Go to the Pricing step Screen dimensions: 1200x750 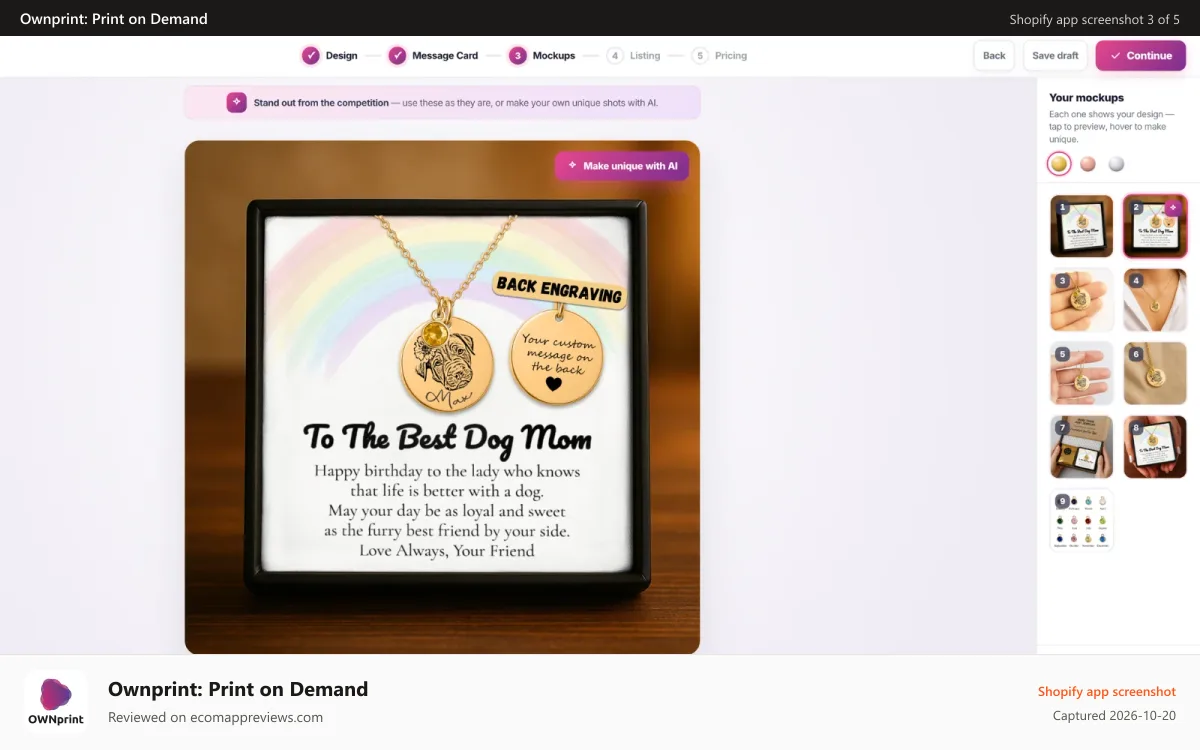tap(719, 56)
